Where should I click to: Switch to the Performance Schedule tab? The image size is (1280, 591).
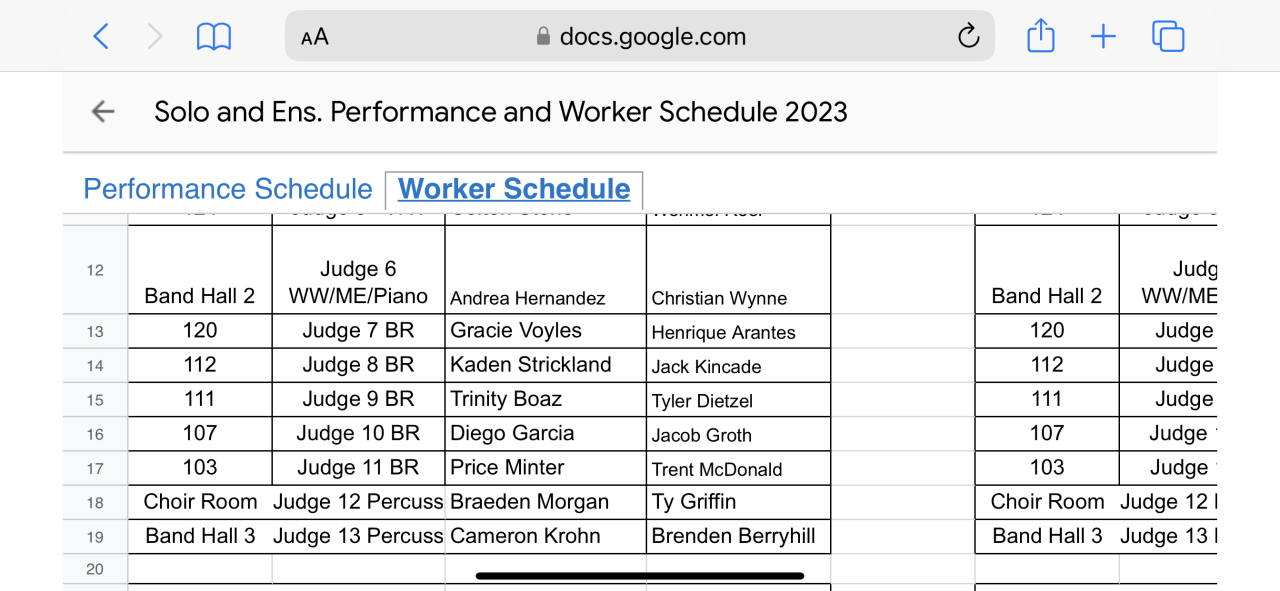(x=228, y=189)
